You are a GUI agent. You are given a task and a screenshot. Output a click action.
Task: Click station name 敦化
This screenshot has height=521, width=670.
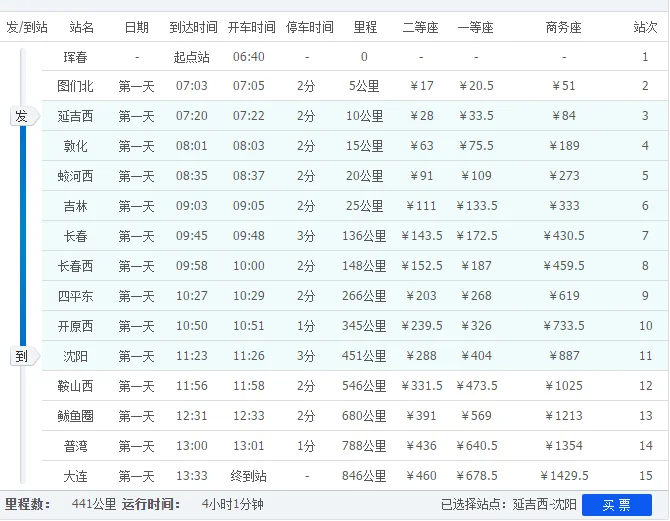[75, 146]
